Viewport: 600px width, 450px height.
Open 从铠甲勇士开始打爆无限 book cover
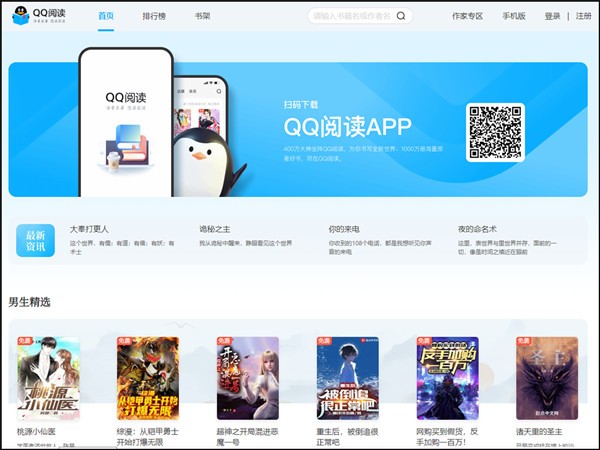[148, 378]
